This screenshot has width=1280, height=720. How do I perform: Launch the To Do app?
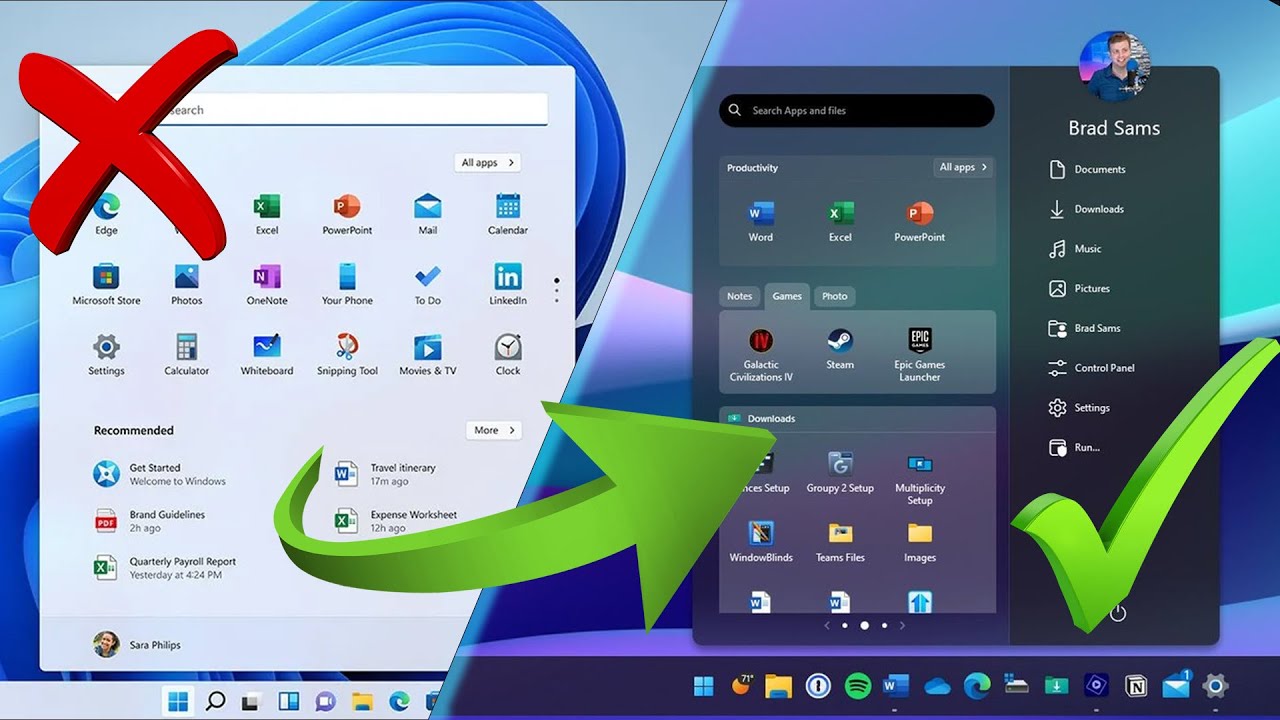click(x=427, y=284)
